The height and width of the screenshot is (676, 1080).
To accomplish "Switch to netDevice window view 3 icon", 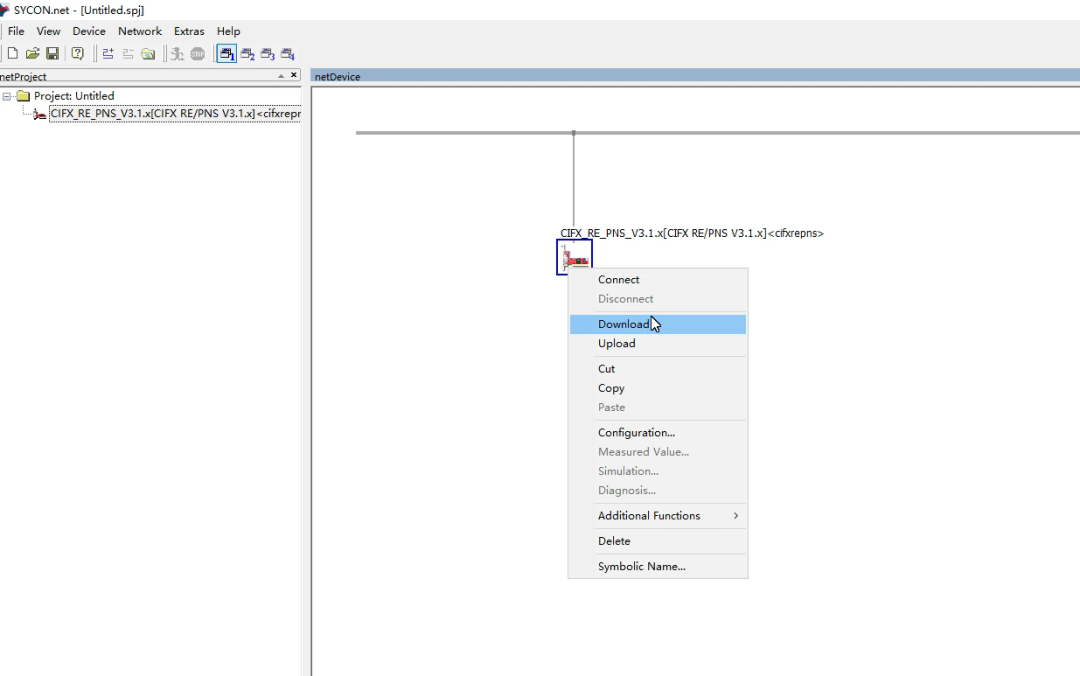I will [x=266, y=53].
